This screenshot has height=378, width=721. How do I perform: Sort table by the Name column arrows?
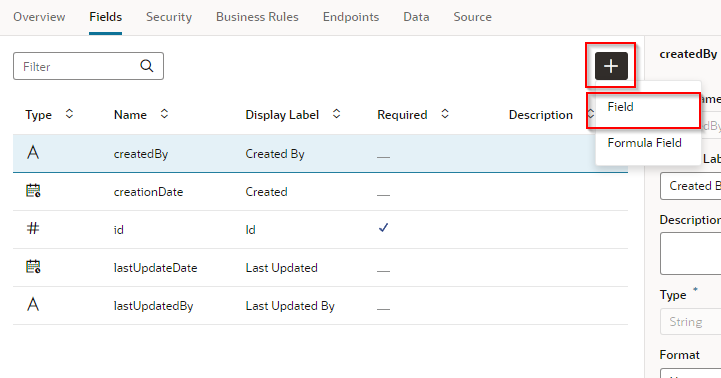coord(164,114)
